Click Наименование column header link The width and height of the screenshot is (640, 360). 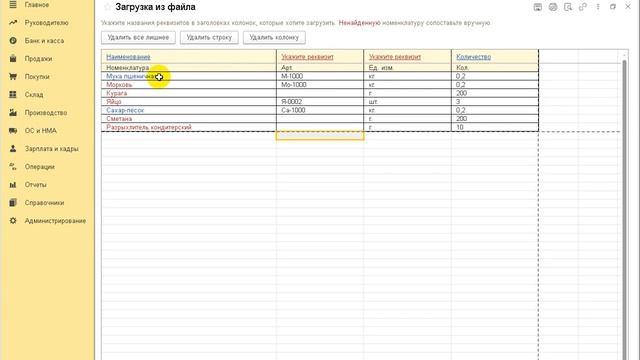[x=128, y=57]
